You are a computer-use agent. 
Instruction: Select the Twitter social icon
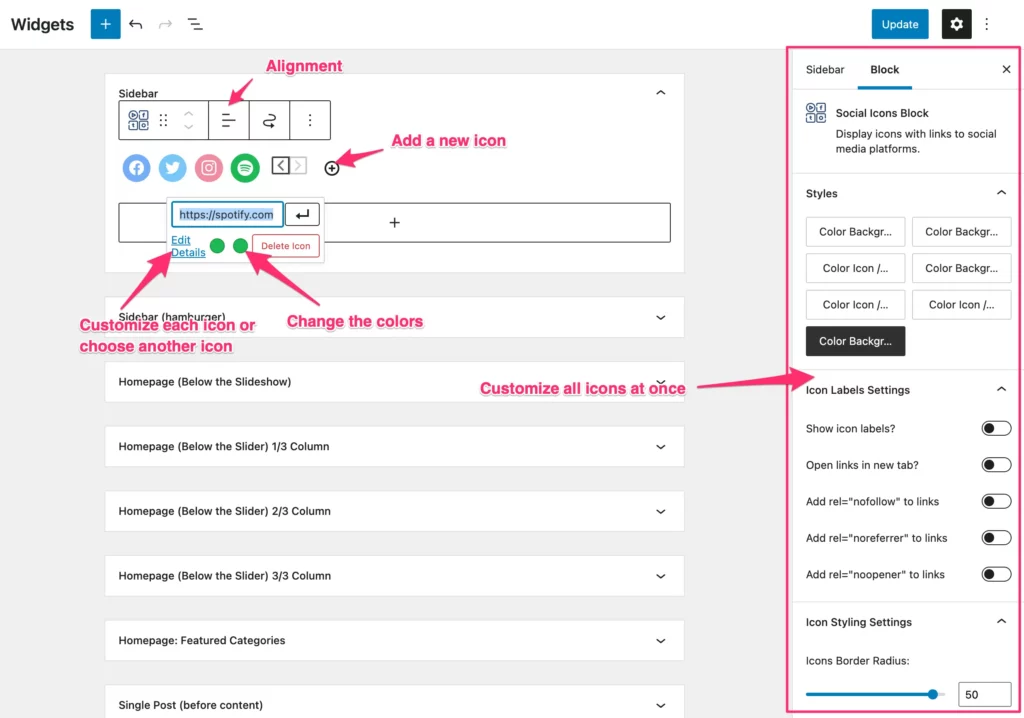(x=172, y=168)
